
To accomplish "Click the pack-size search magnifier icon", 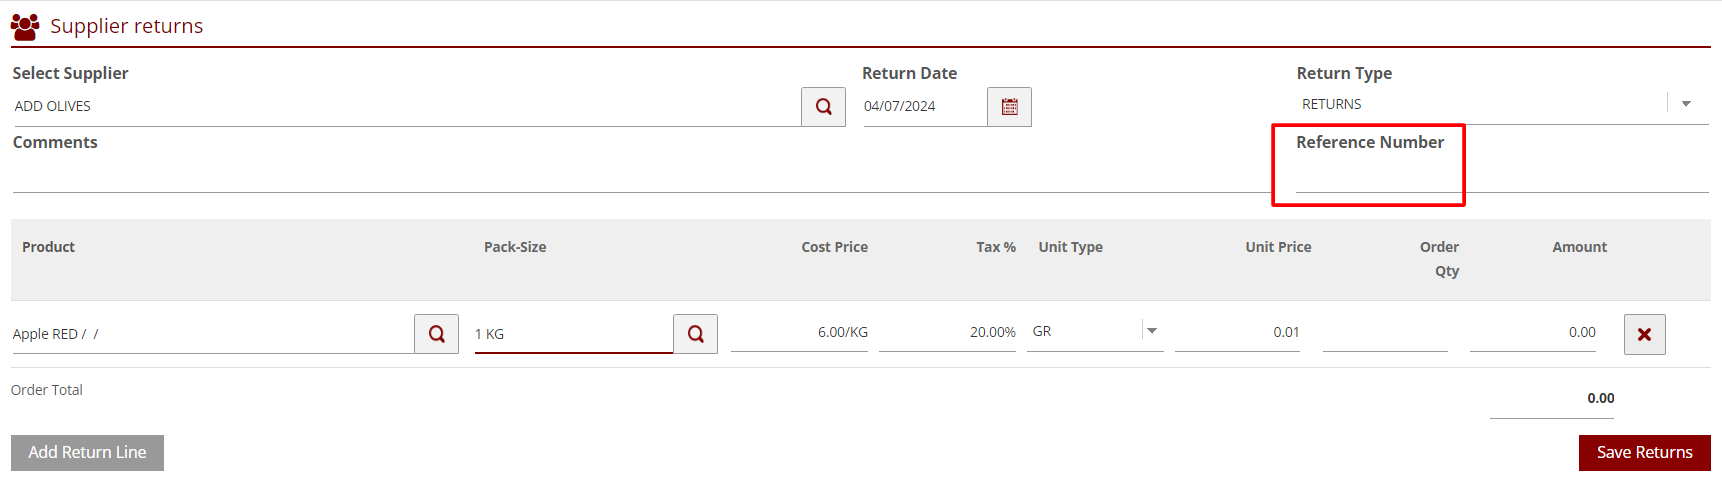I will tap(695, 334).
